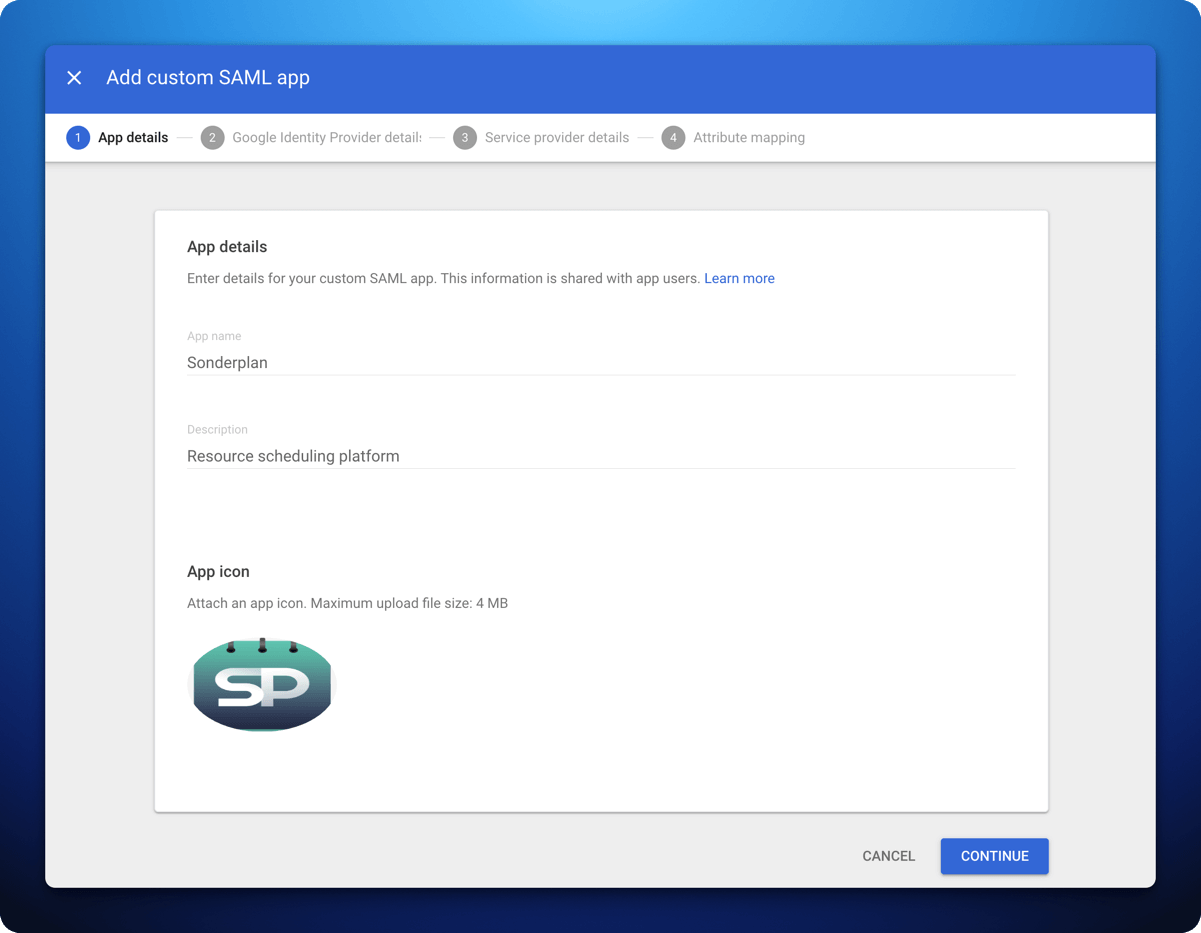
Task: Click the numbered circle showing 2
Action: (212, 137)
